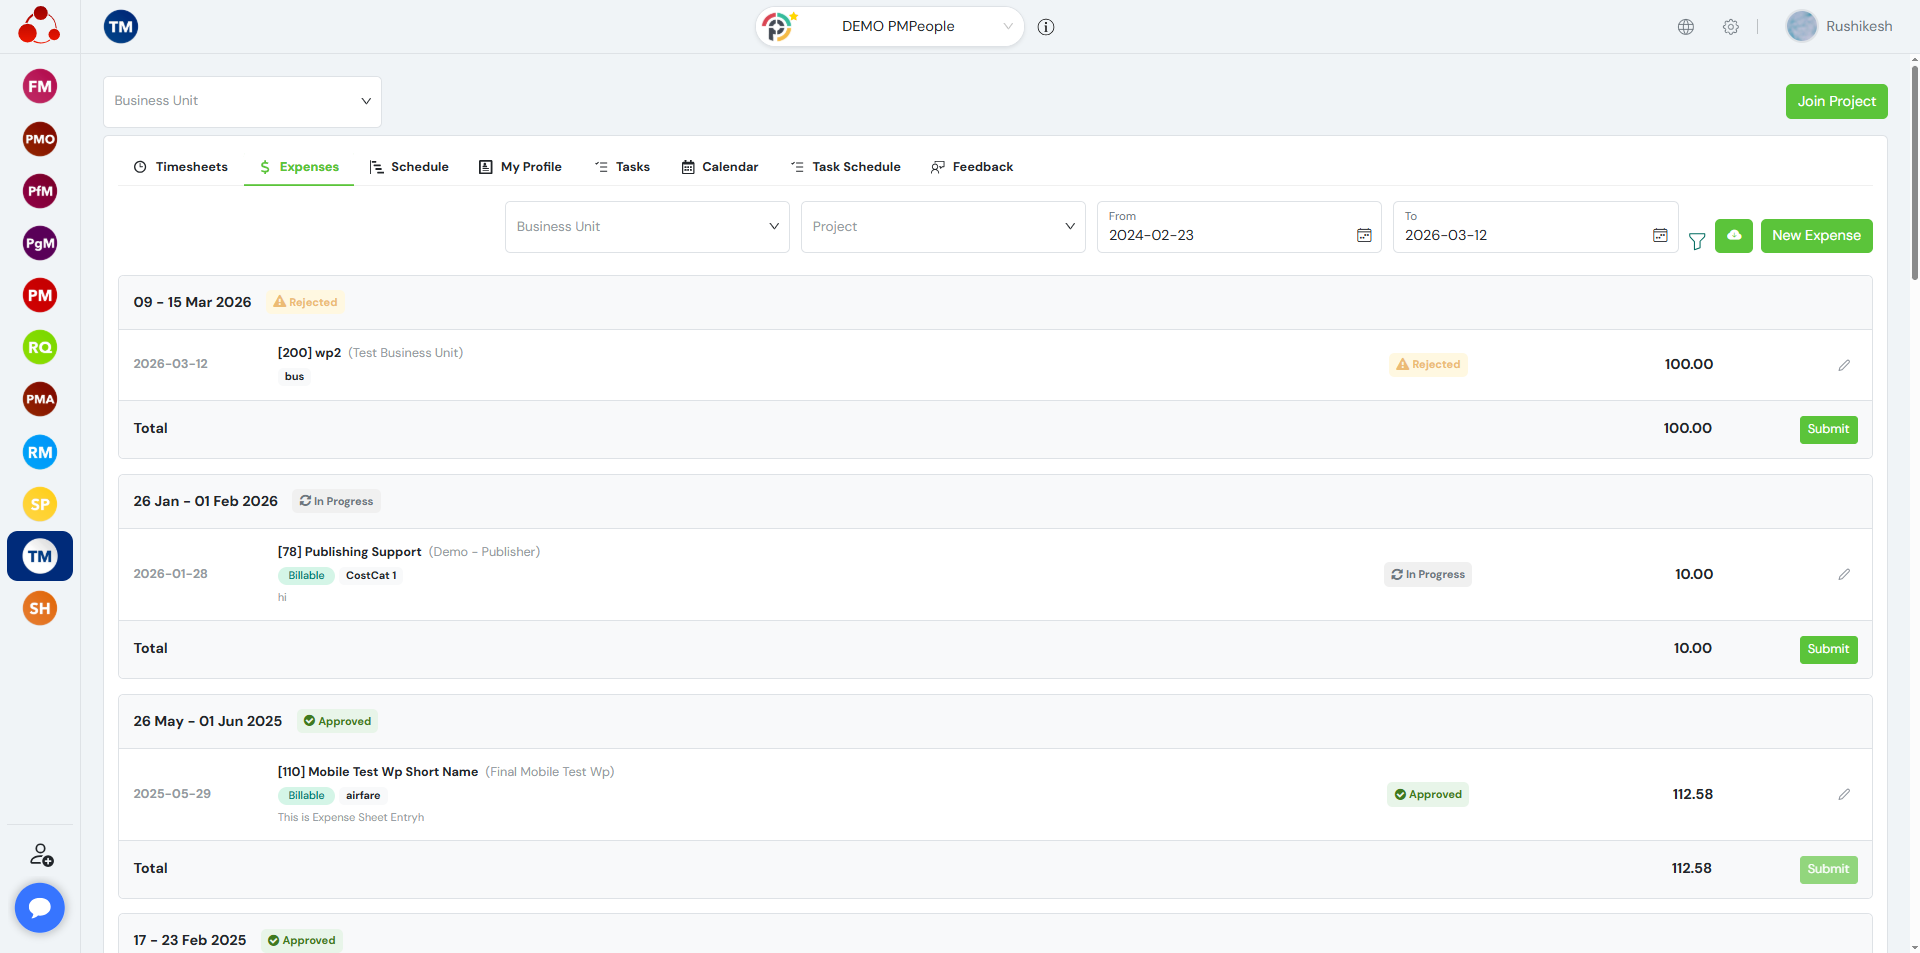
Task: Open the language globe icon
Action: click(1686, 27)
